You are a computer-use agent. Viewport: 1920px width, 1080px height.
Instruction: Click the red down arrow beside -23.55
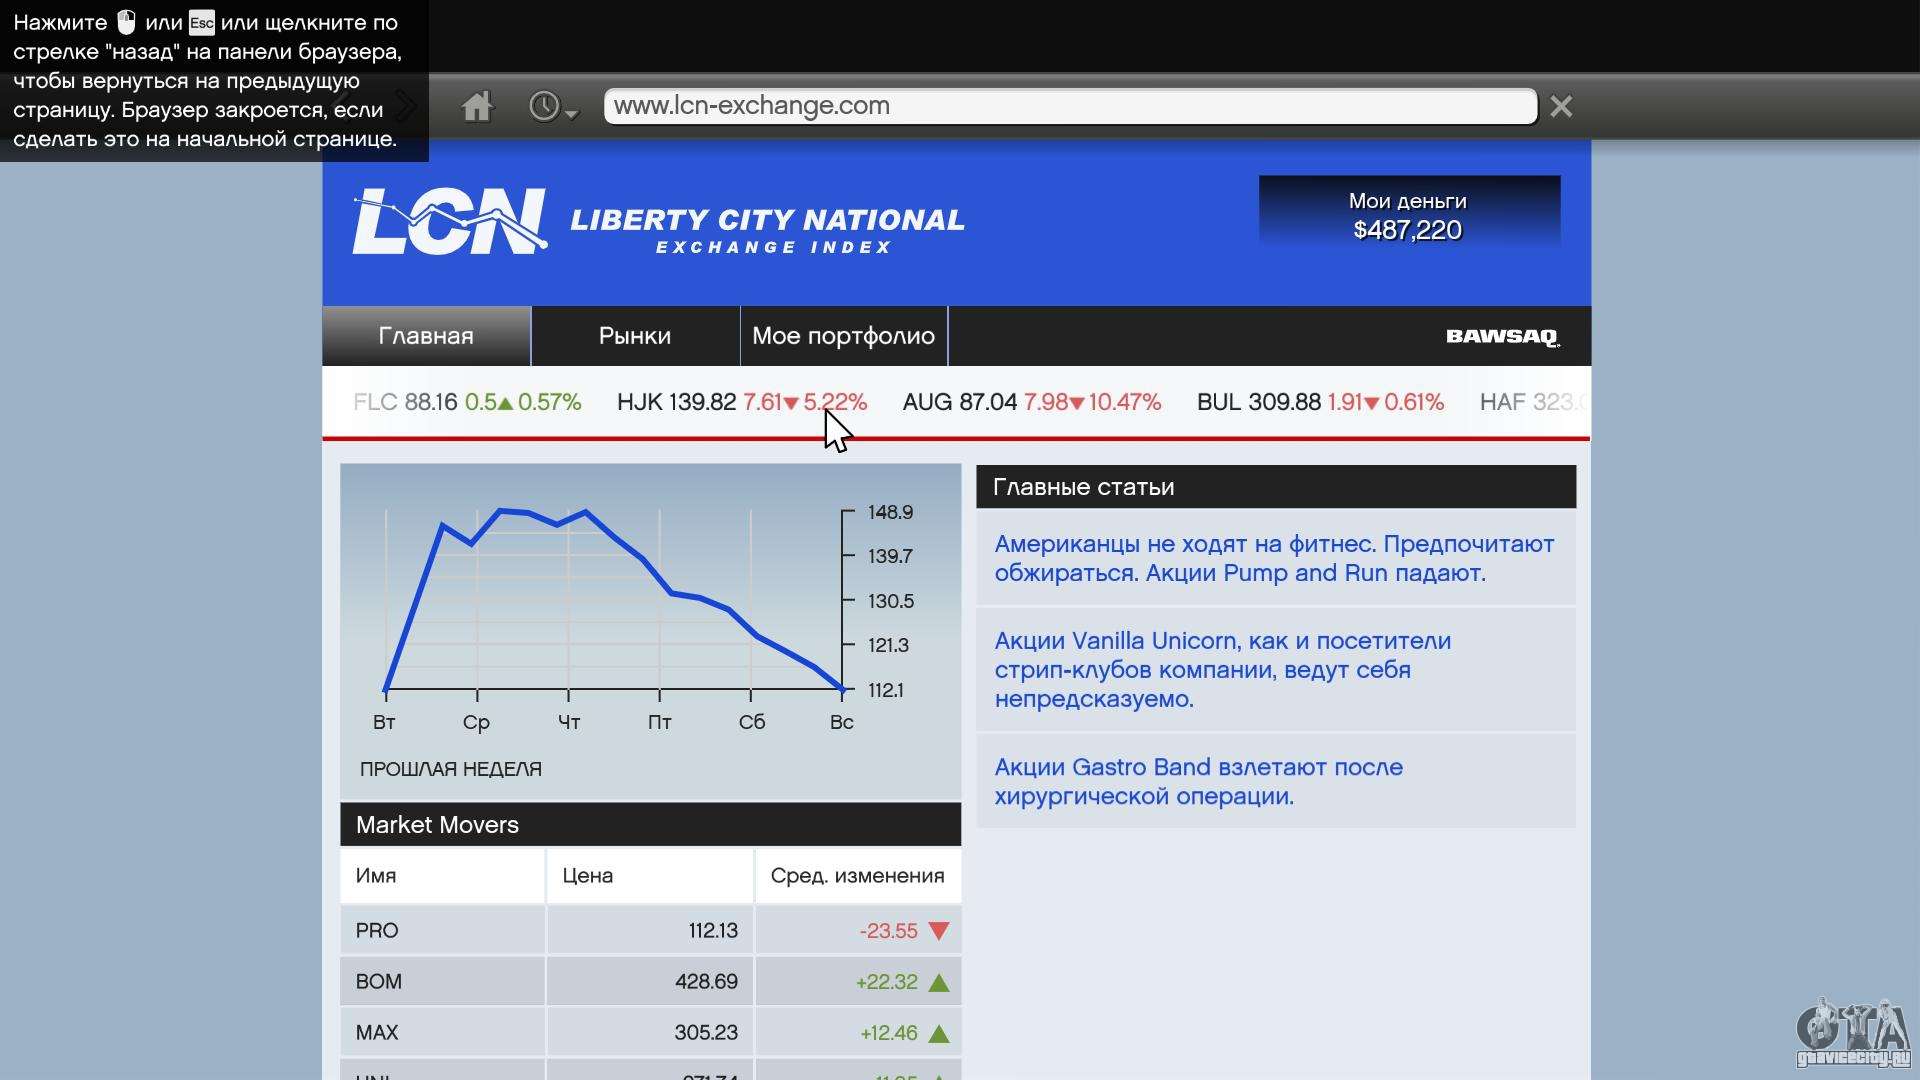click(938, 932)
